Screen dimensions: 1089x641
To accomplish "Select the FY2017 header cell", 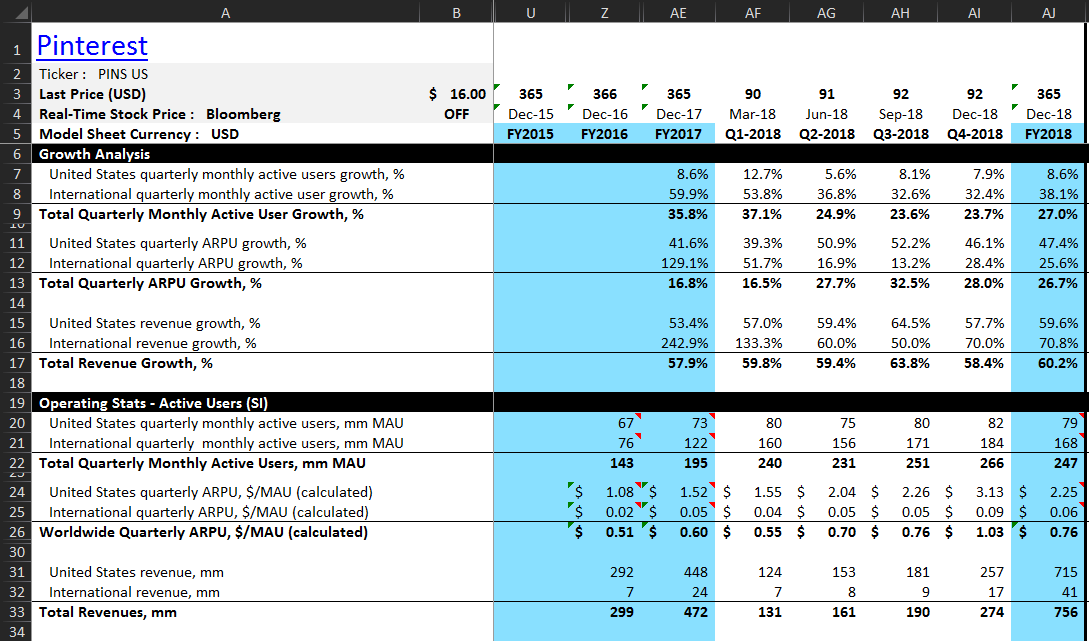I will point(679,134).
